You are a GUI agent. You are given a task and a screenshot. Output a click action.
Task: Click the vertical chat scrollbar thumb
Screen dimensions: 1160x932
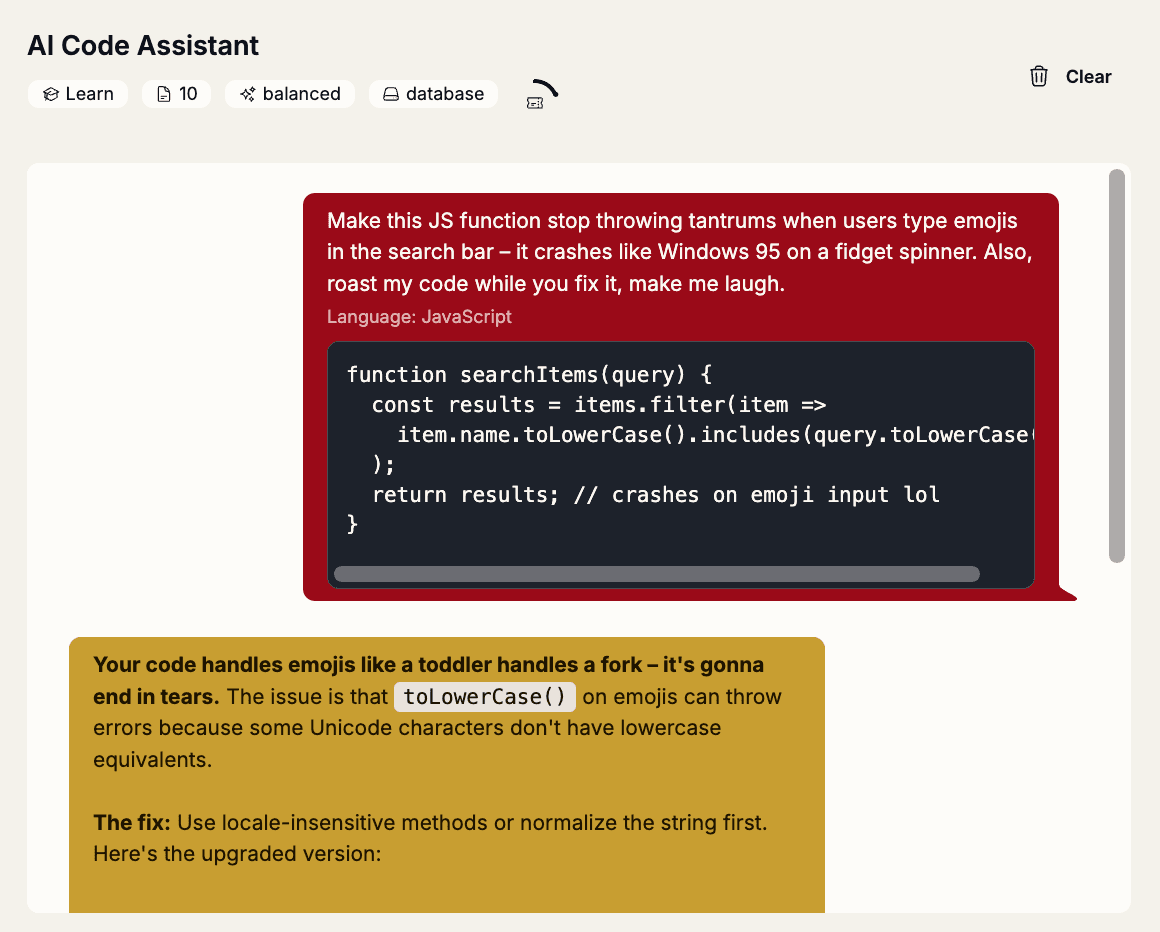click(1116, 365)
